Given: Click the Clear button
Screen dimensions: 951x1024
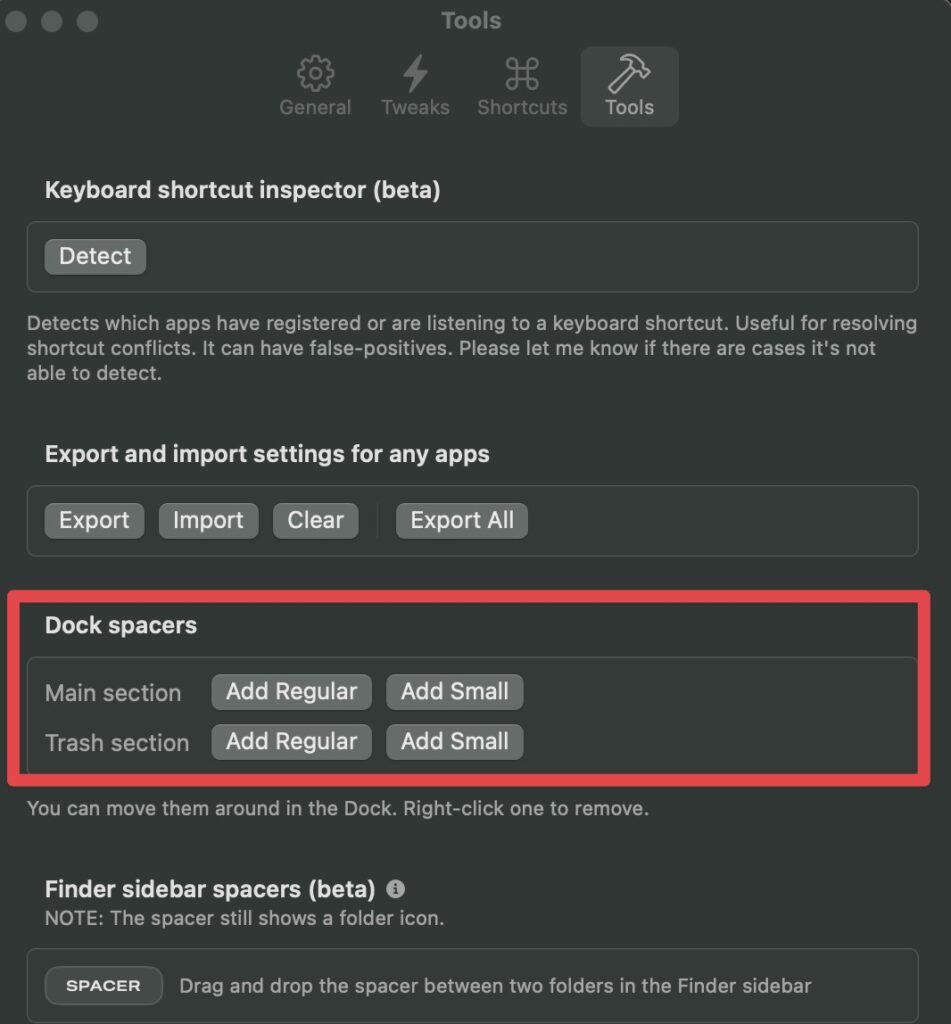Looking at the screenshot, I should pyautogui.click(x=315, y=520).
